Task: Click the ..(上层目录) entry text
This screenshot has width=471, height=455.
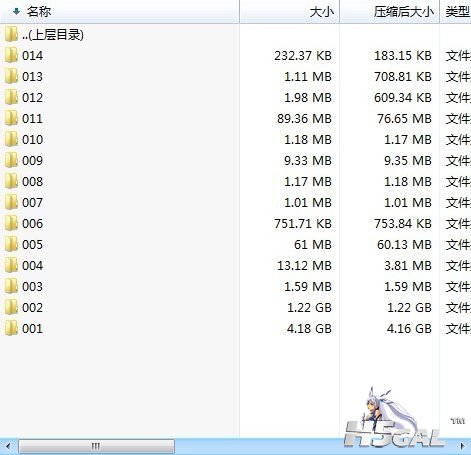Action: pos(53,35)
